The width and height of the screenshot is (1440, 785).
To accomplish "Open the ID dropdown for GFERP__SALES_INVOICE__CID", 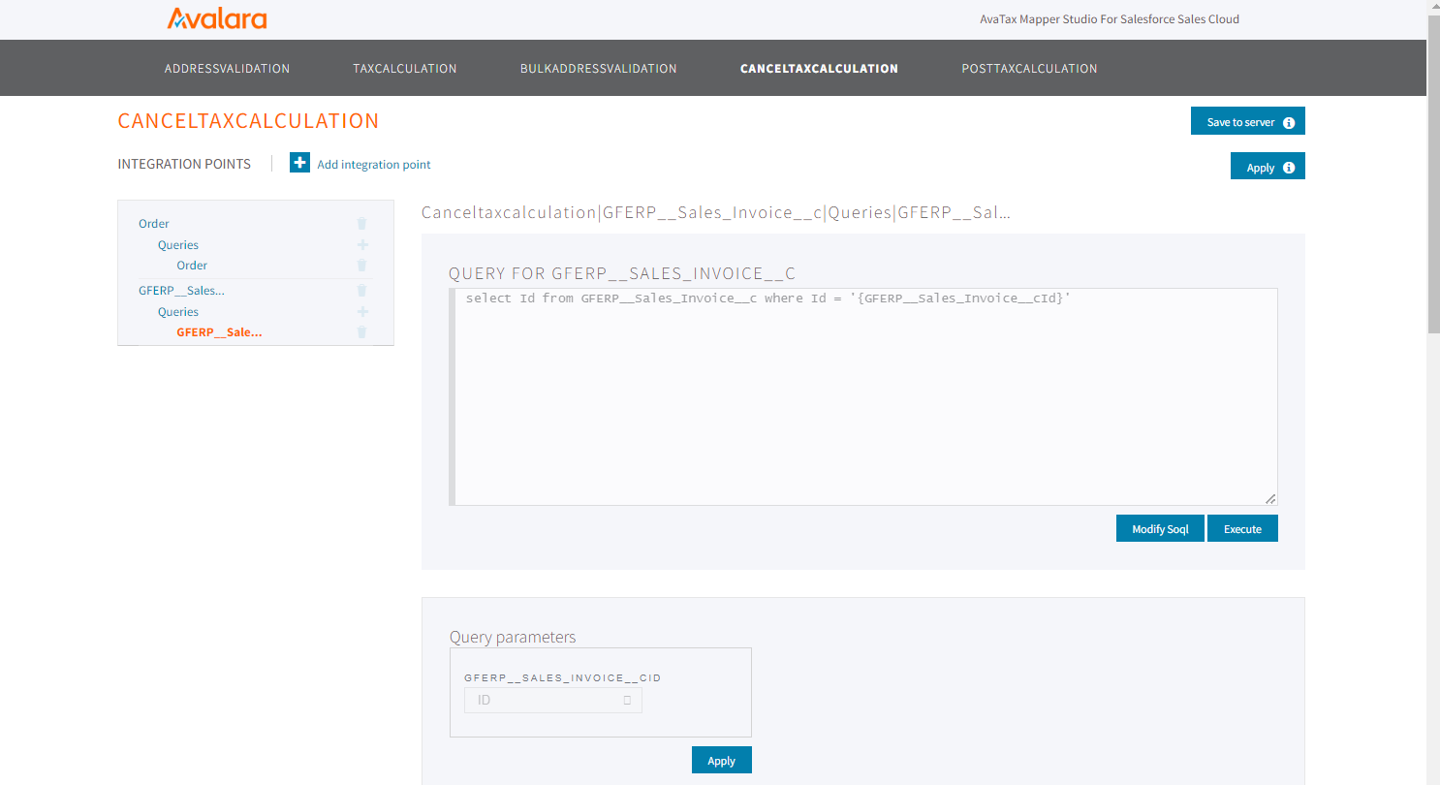I will tap(553, 700).
